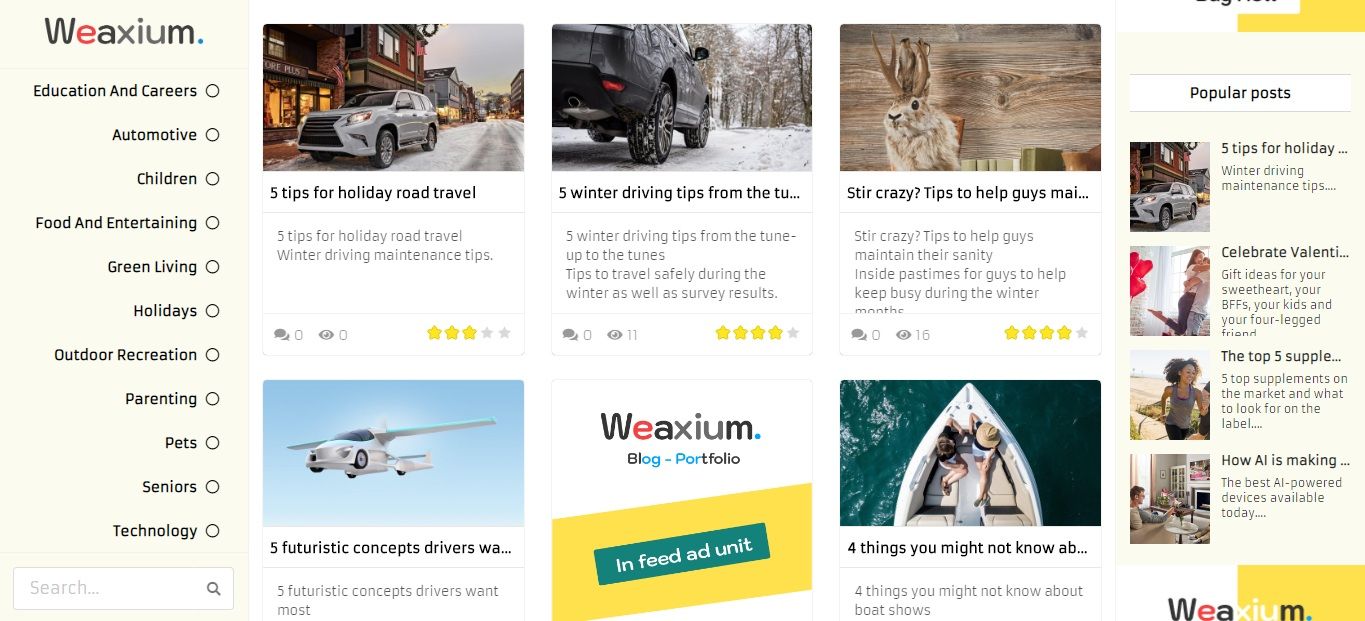This screenshot has height=621, width=1365.
Task: Open popular post "How AI is making" thumbnail
Action: coord(1170,499)
